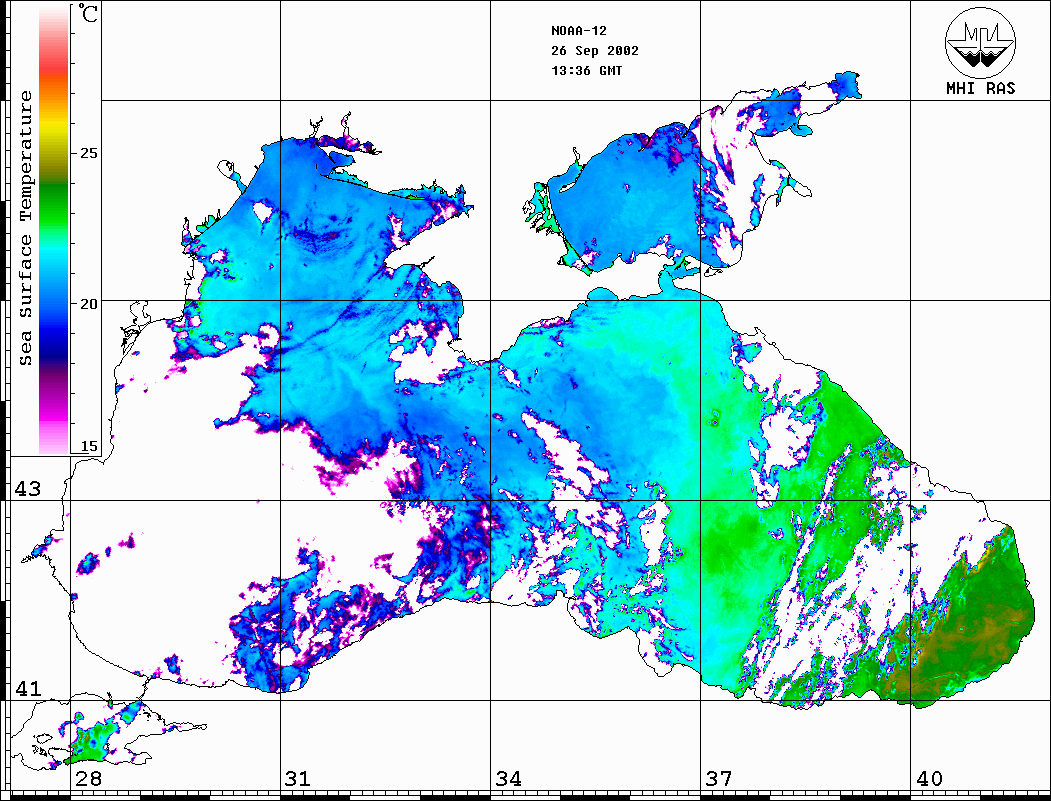
Task: Click the time '13:36 GMT'
Action: tap(587, 71)
